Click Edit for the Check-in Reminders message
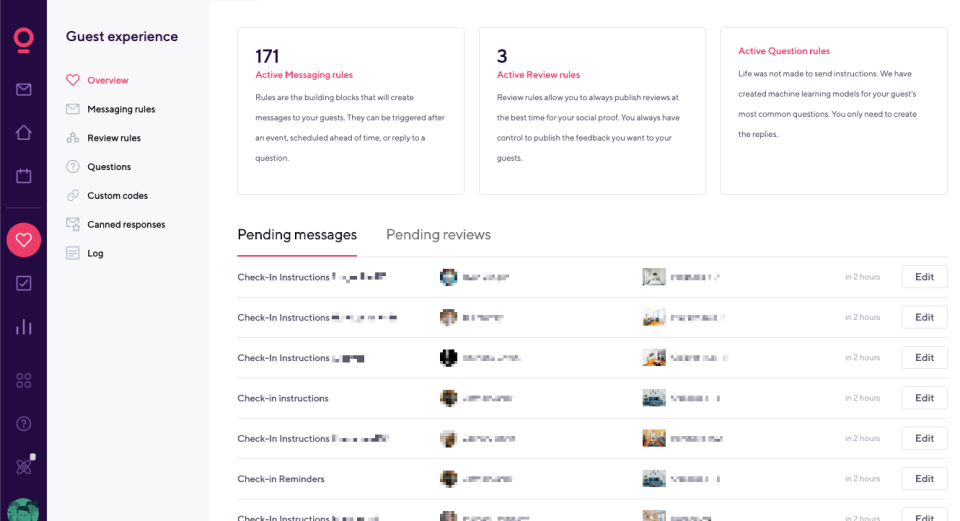 pyautogui.click(x=924, y=479)
